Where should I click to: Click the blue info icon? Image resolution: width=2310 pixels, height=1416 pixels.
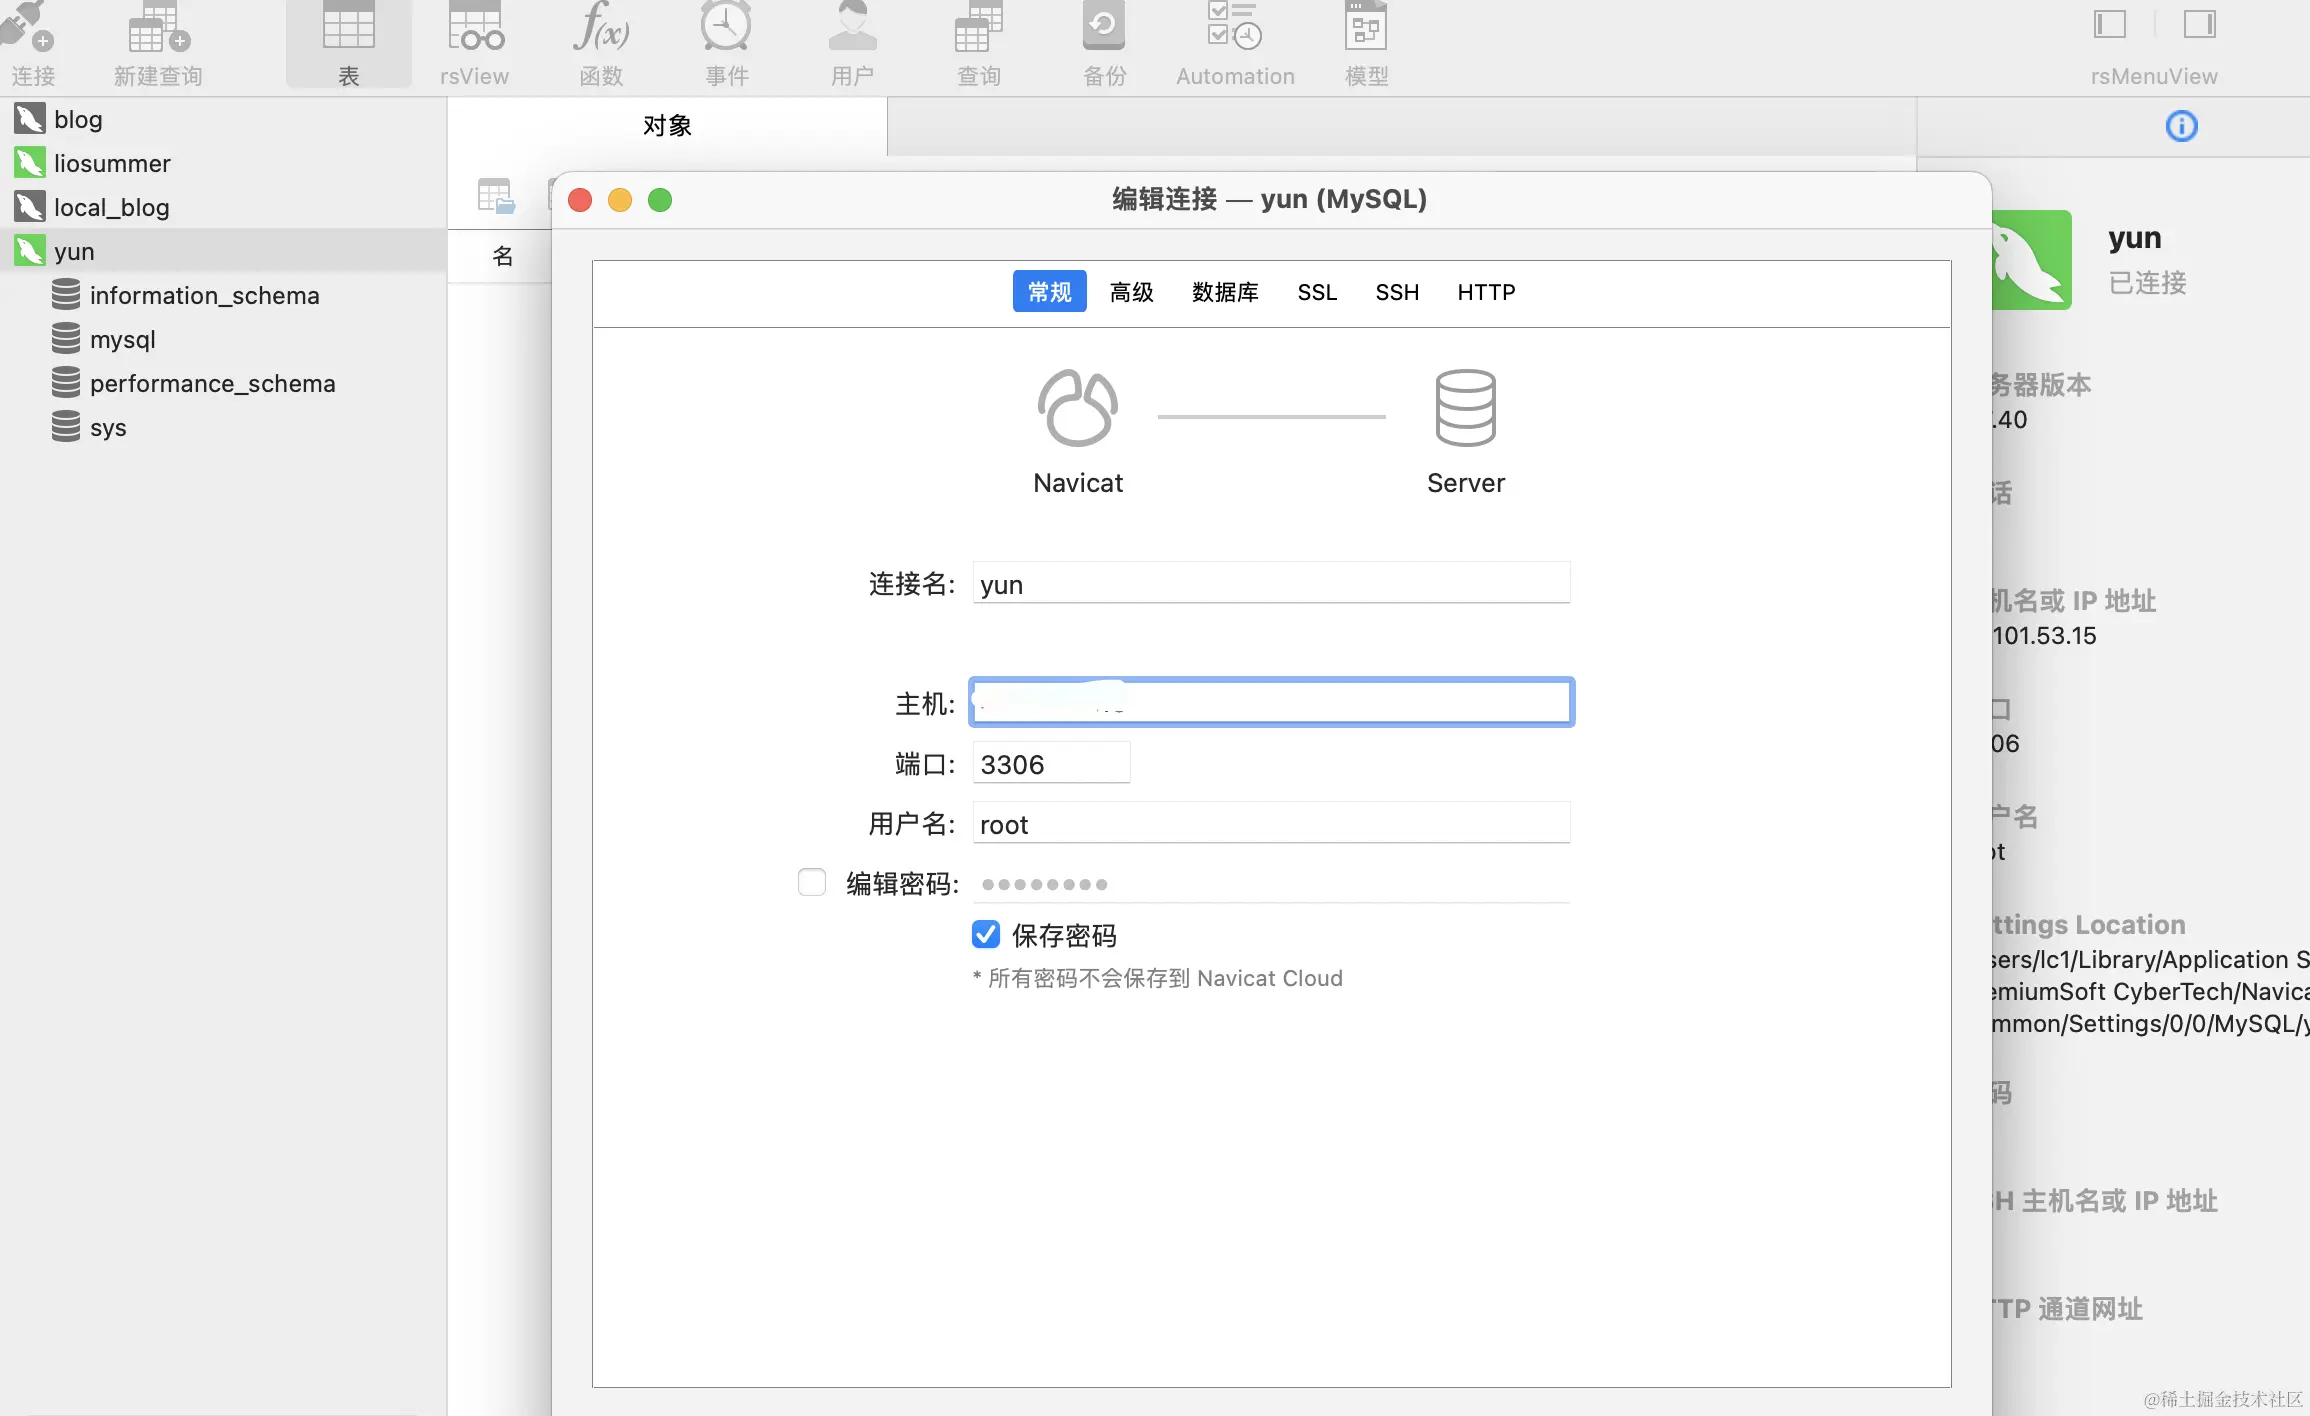point(2181,126)
